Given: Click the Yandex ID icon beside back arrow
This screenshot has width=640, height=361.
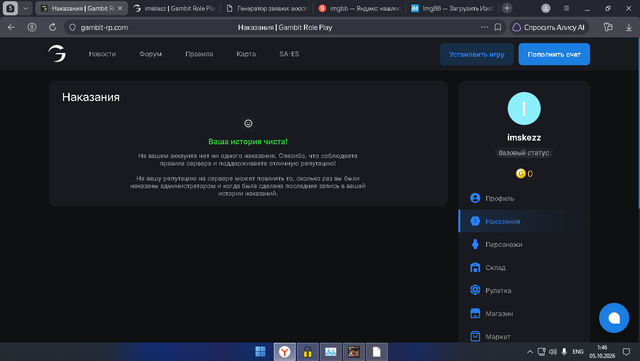Looking at the screenshot, I should 32,27.
